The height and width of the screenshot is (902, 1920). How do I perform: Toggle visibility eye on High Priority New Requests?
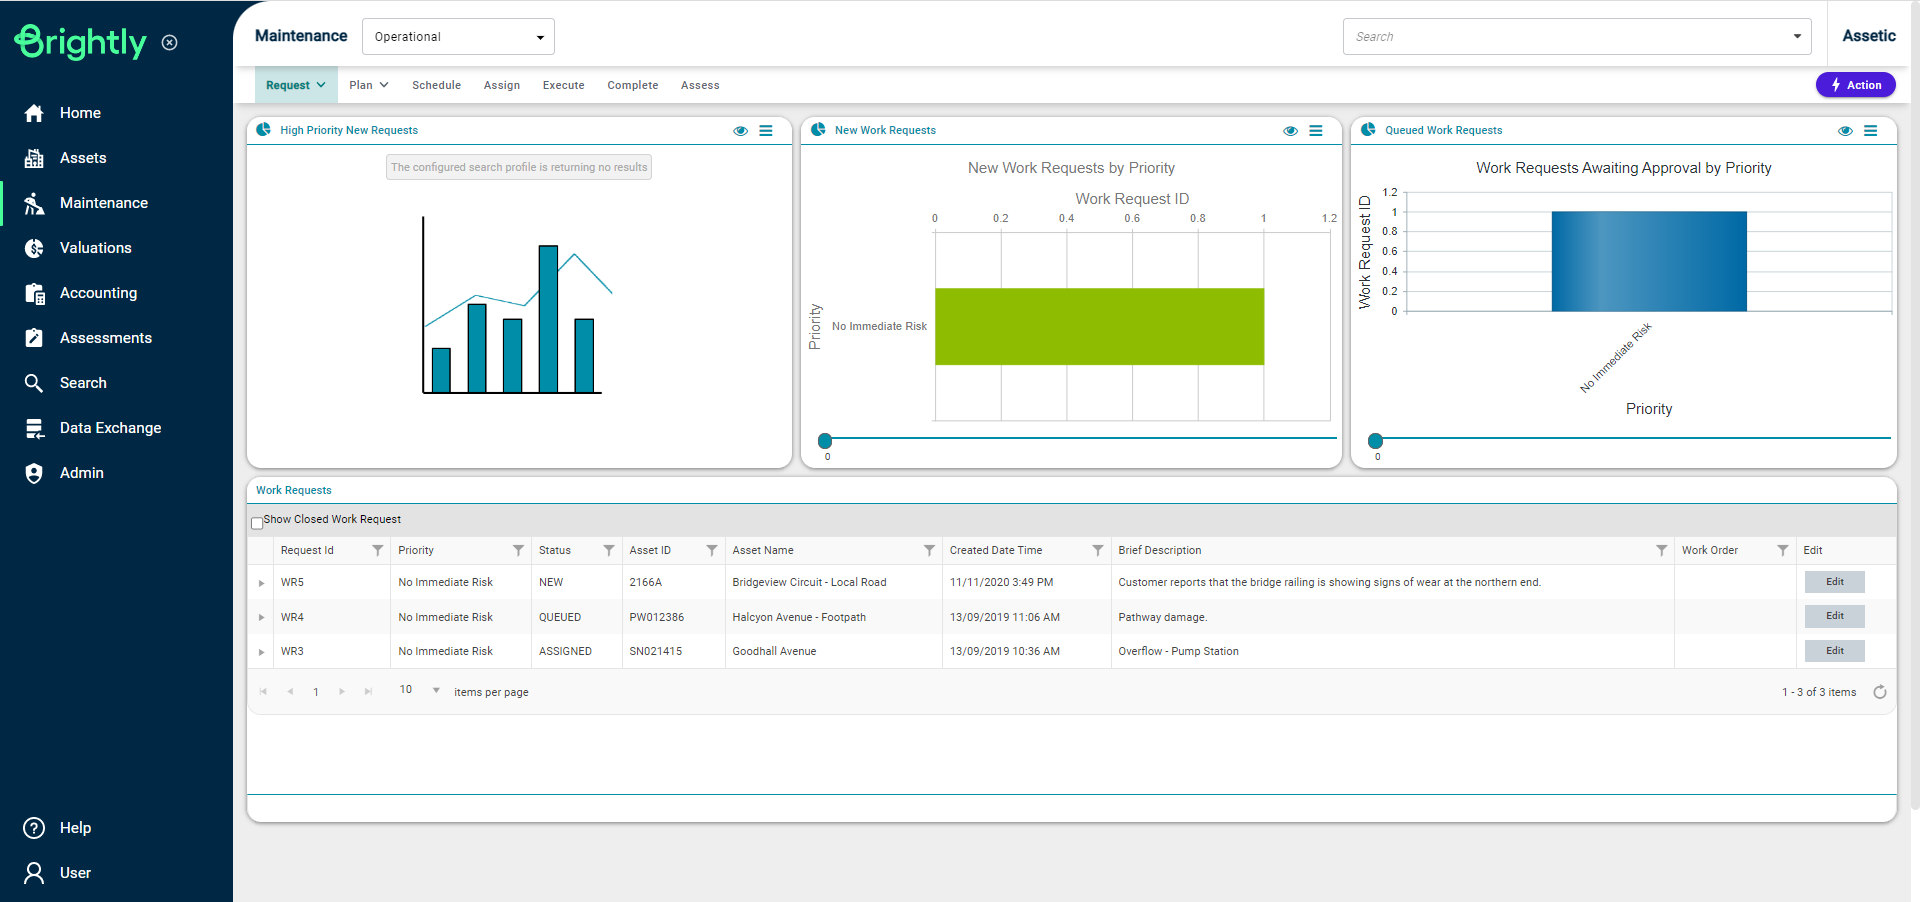tap(740, 131)
